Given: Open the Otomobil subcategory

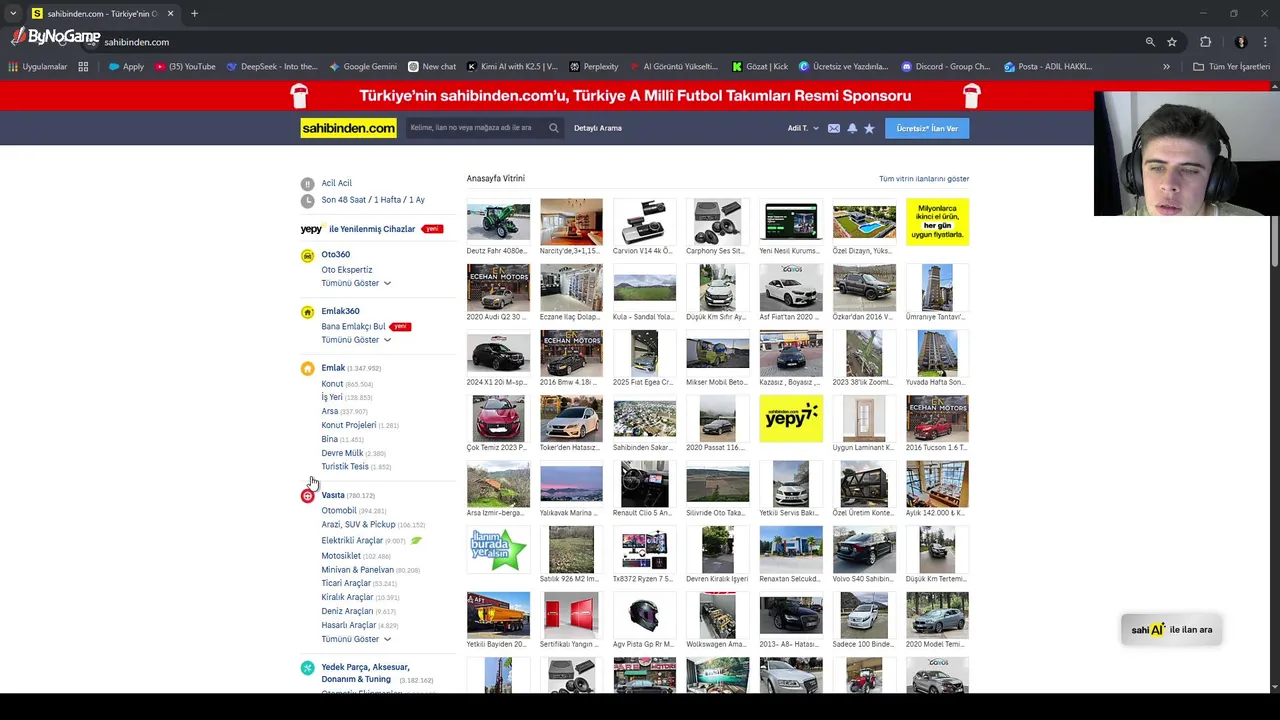Looking at the screenshot, I should pyautogui.click(x=339, y=511).
